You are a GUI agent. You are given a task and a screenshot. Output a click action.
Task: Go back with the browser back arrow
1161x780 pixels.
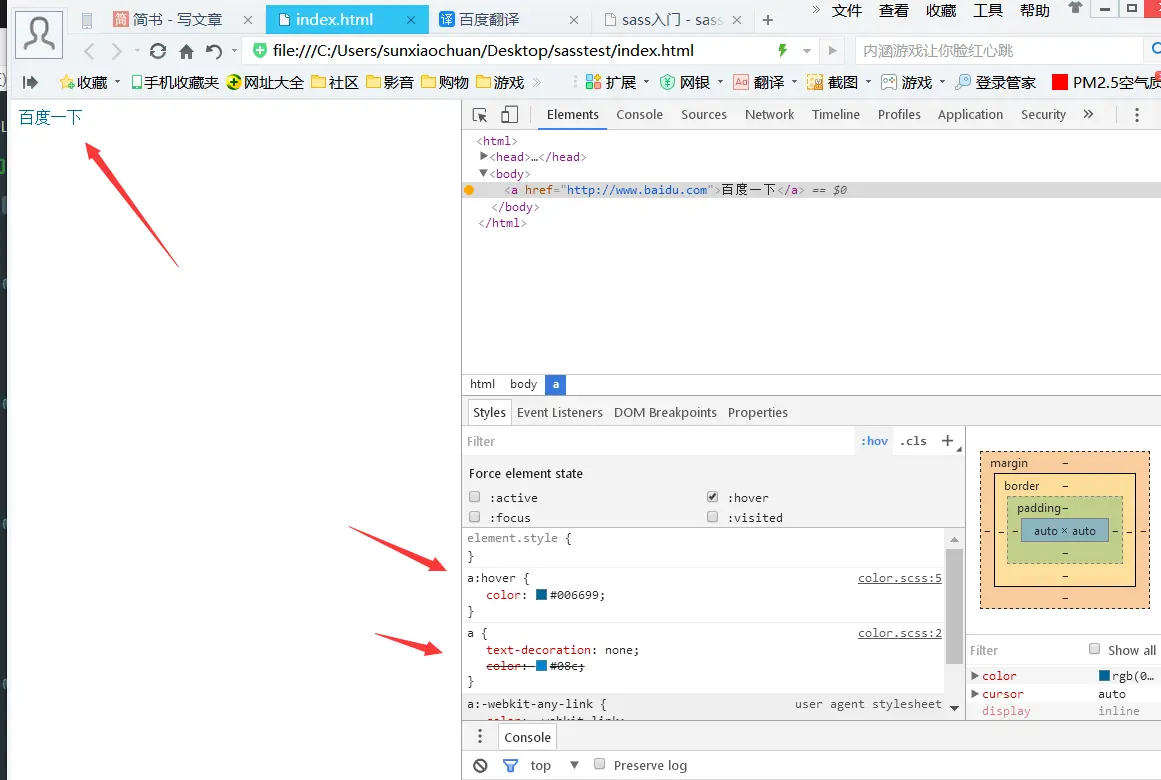click(90, 51)
